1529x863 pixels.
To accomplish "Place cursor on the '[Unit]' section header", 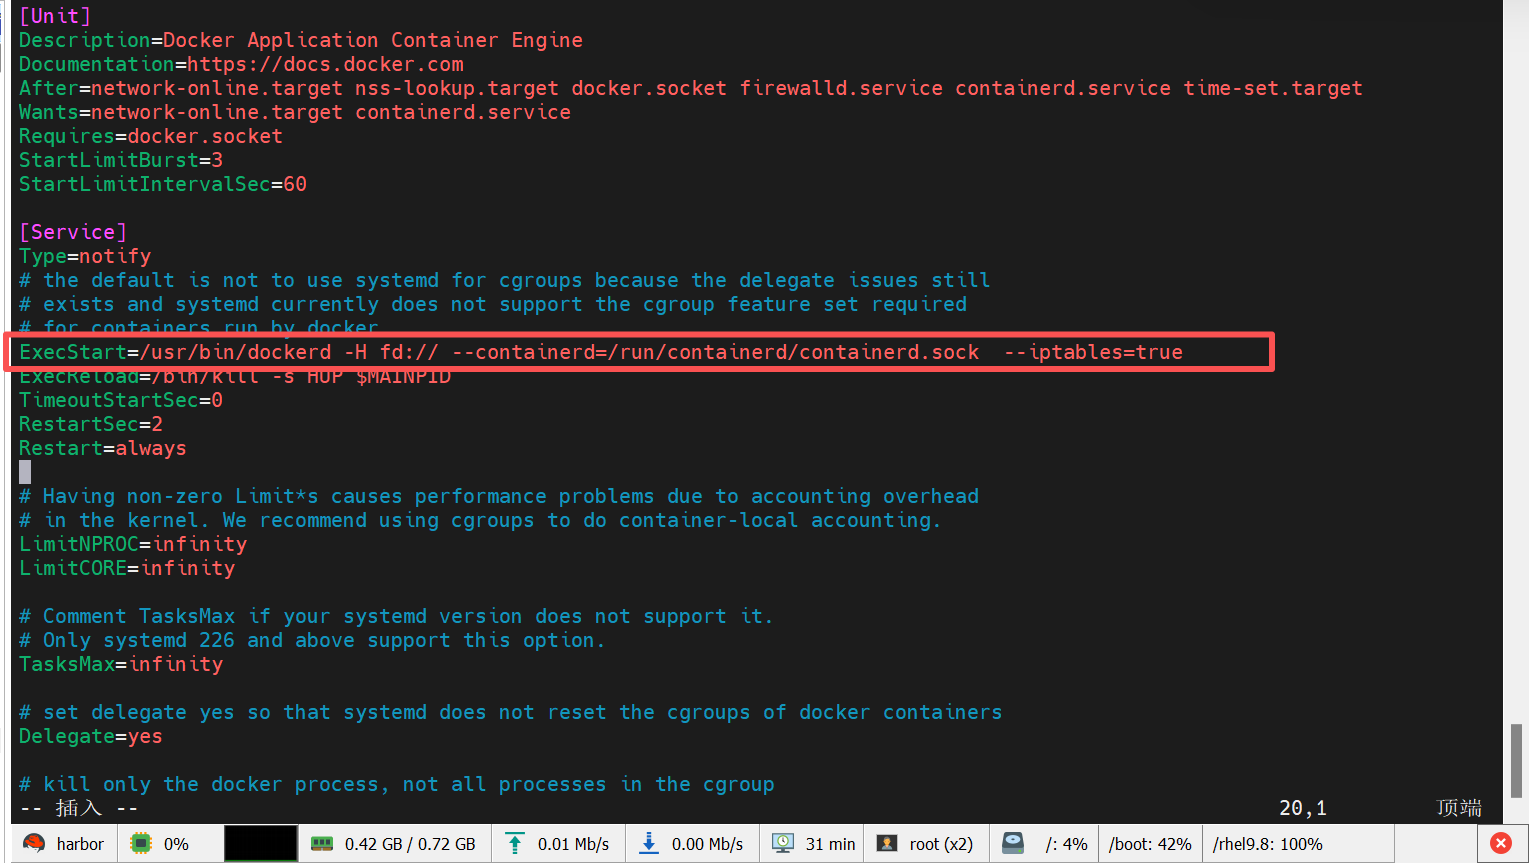I will 55,16.
